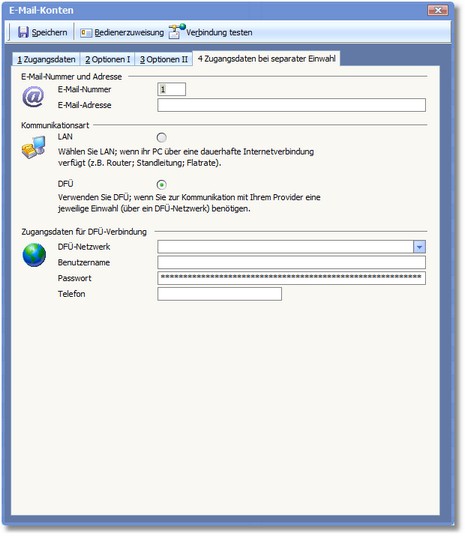Click the Speichern floppy disk icon
This screenshot has height=536, width=465.
[x=23, y=32]
